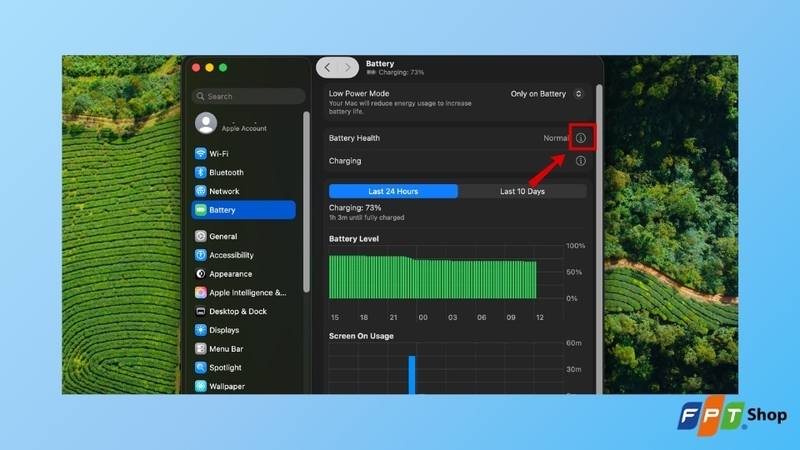Click the Bluetooth sidebar icon
800x450 pixels.
coord(201,172)
